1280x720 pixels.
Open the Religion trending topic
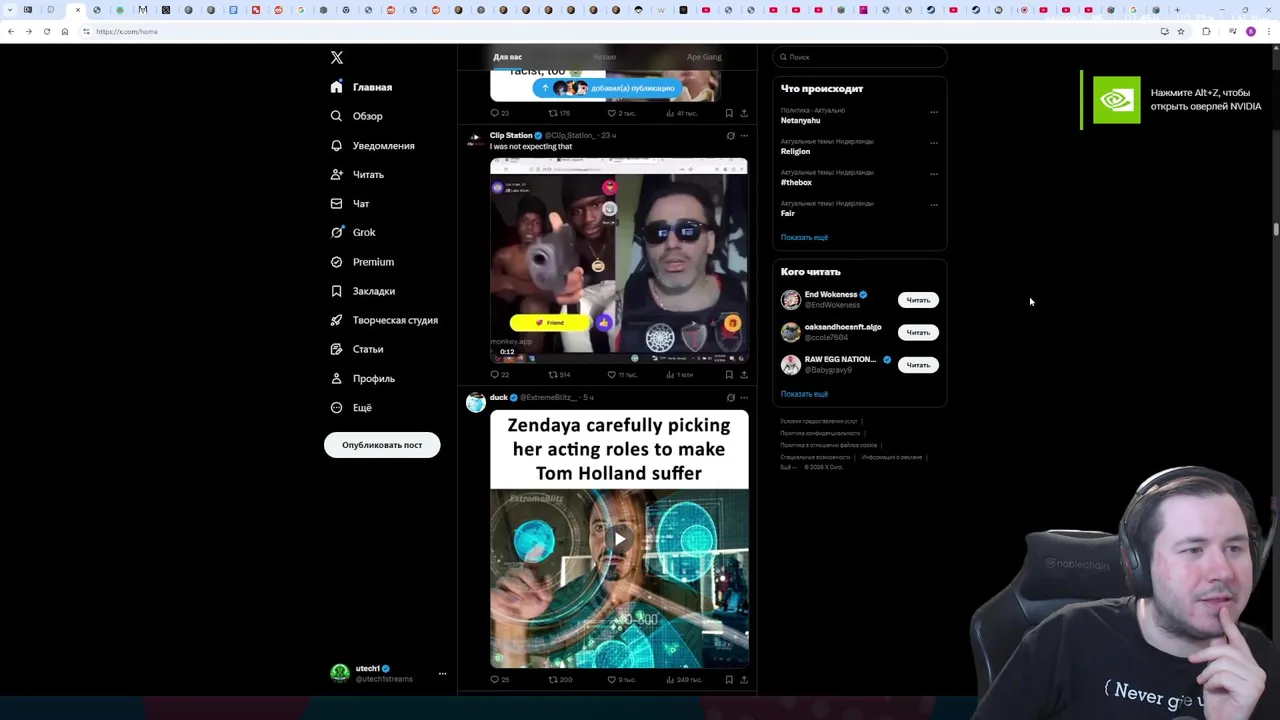(795, 151)
